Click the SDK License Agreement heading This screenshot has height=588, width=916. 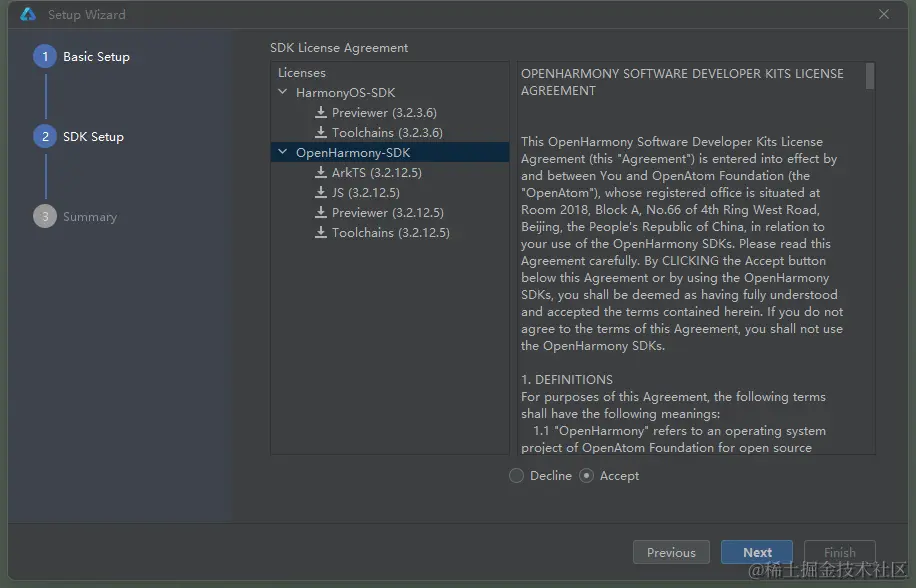pos(339,48)
